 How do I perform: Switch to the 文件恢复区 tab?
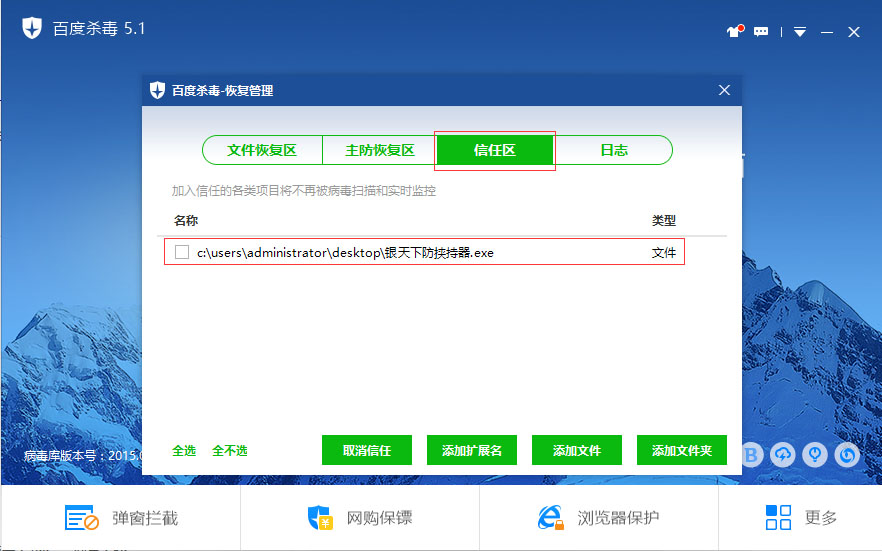262,150
